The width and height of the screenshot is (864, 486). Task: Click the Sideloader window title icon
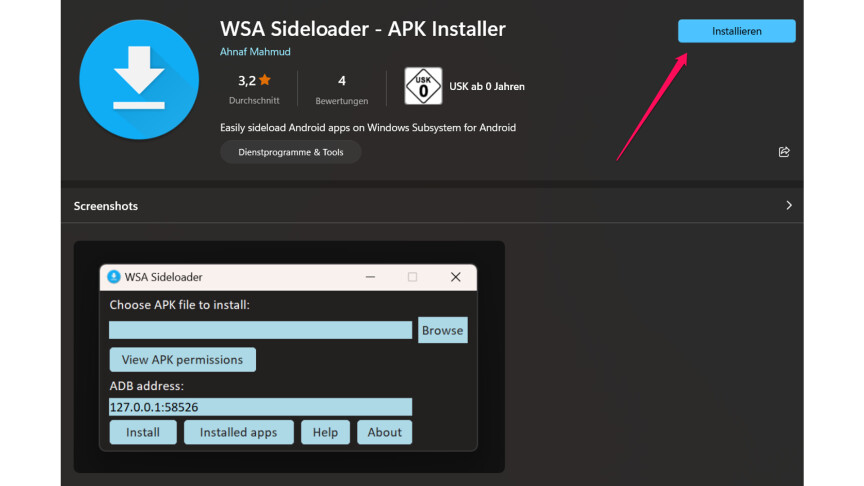coord(114,277)
